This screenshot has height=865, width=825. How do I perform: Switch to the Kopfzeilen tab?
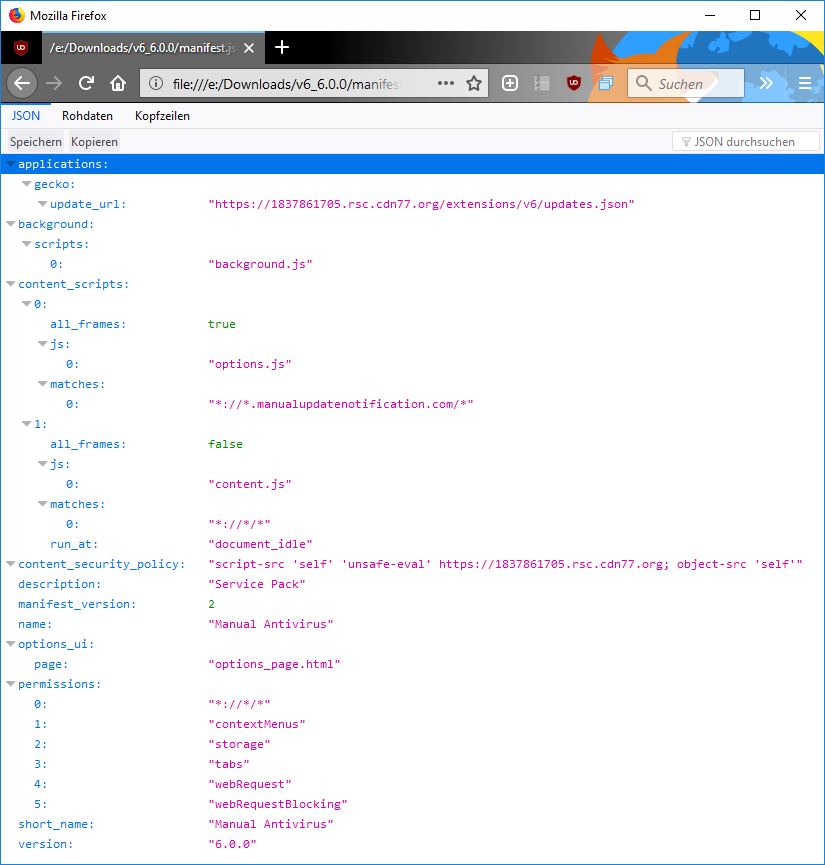[x=162, y=116]
